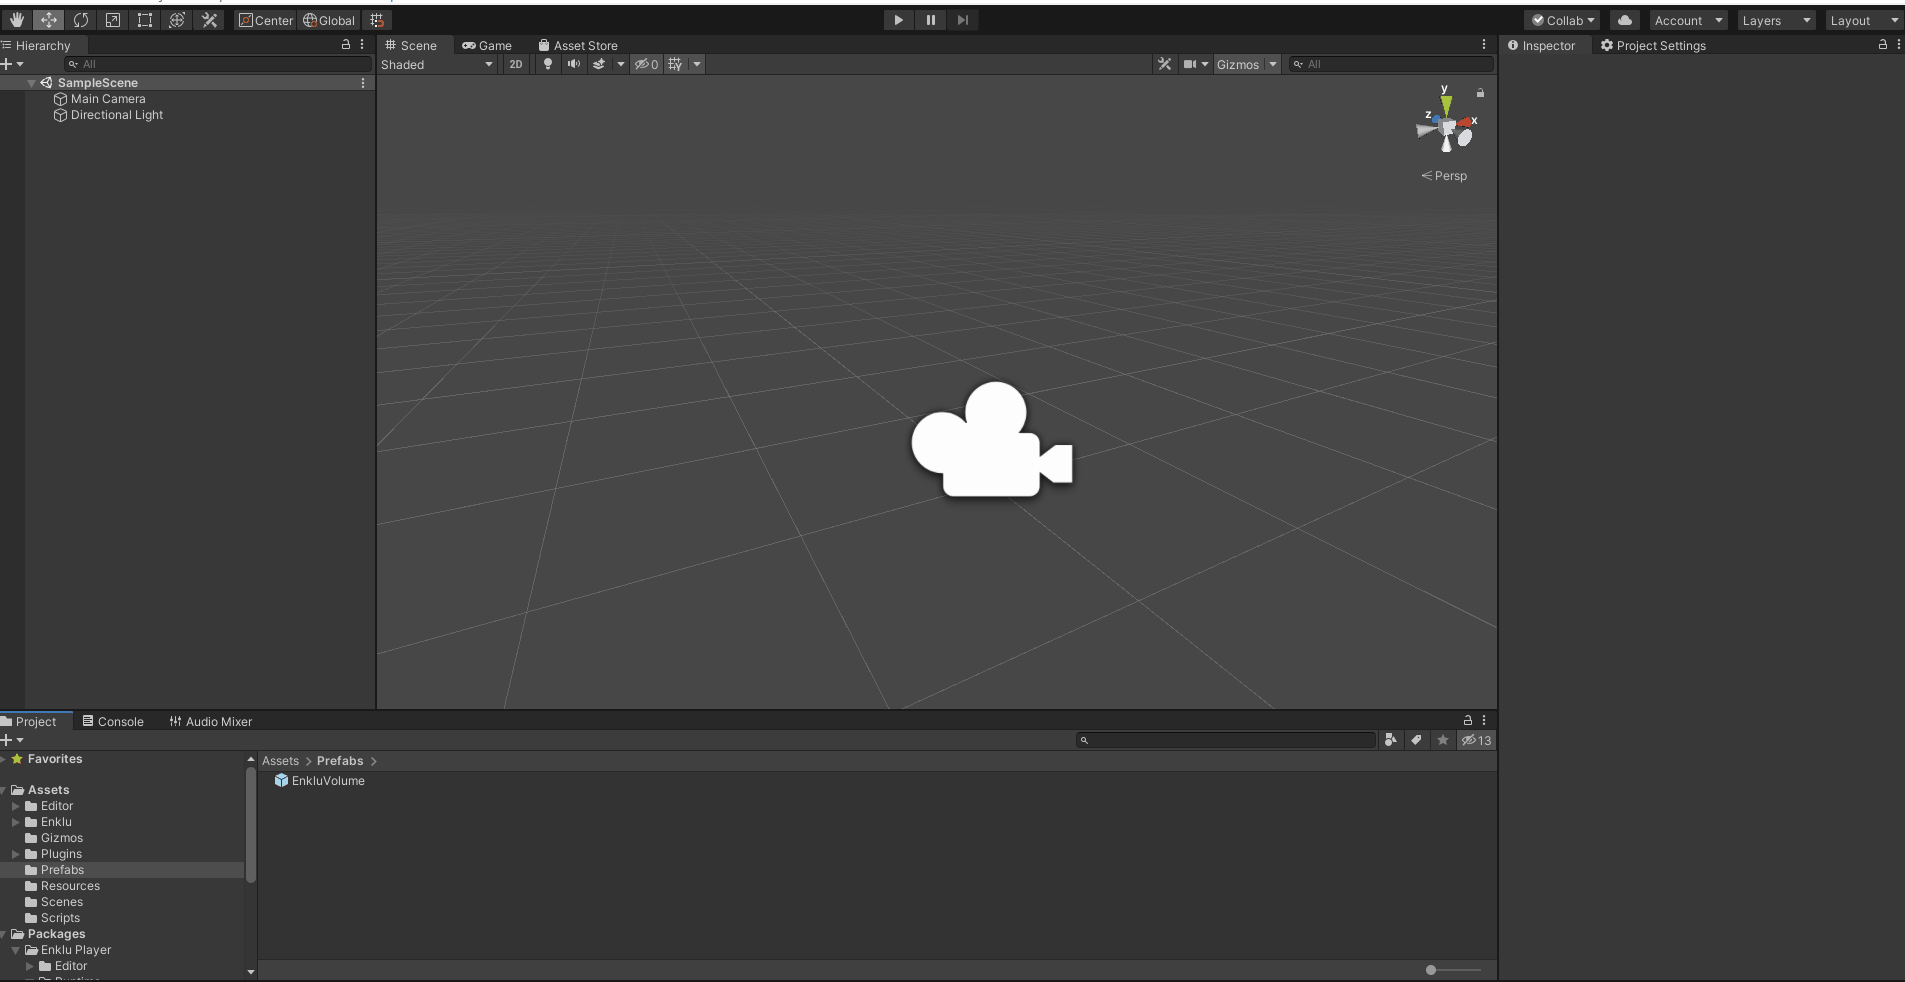Click the Step frame button

point(962,20)
